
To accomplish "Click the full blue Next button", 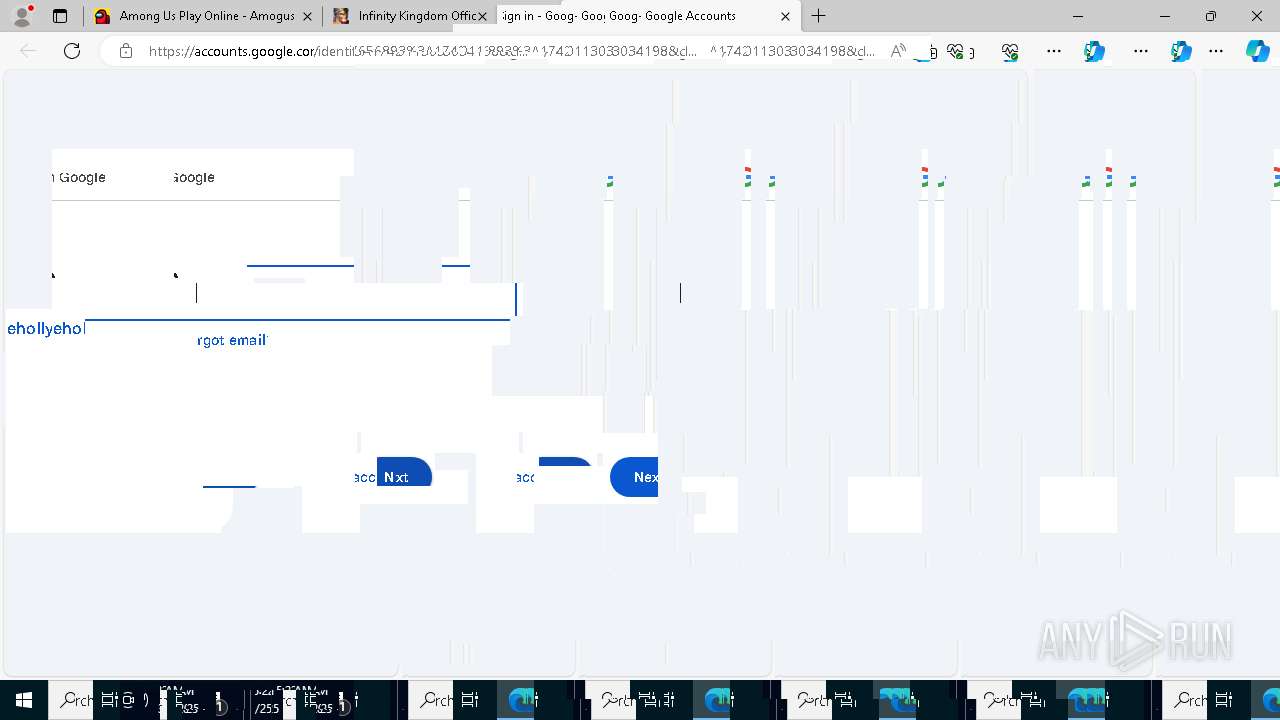I will (x=634, y=477).
